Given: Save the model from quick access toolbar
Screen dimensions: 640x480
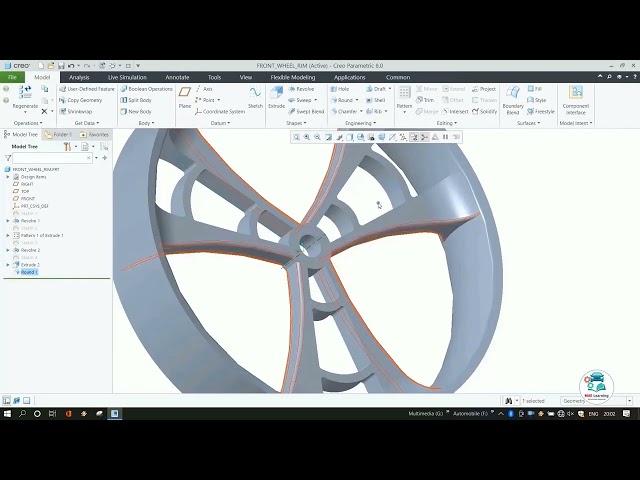Looking at the screenshot, I should [61, 65].
